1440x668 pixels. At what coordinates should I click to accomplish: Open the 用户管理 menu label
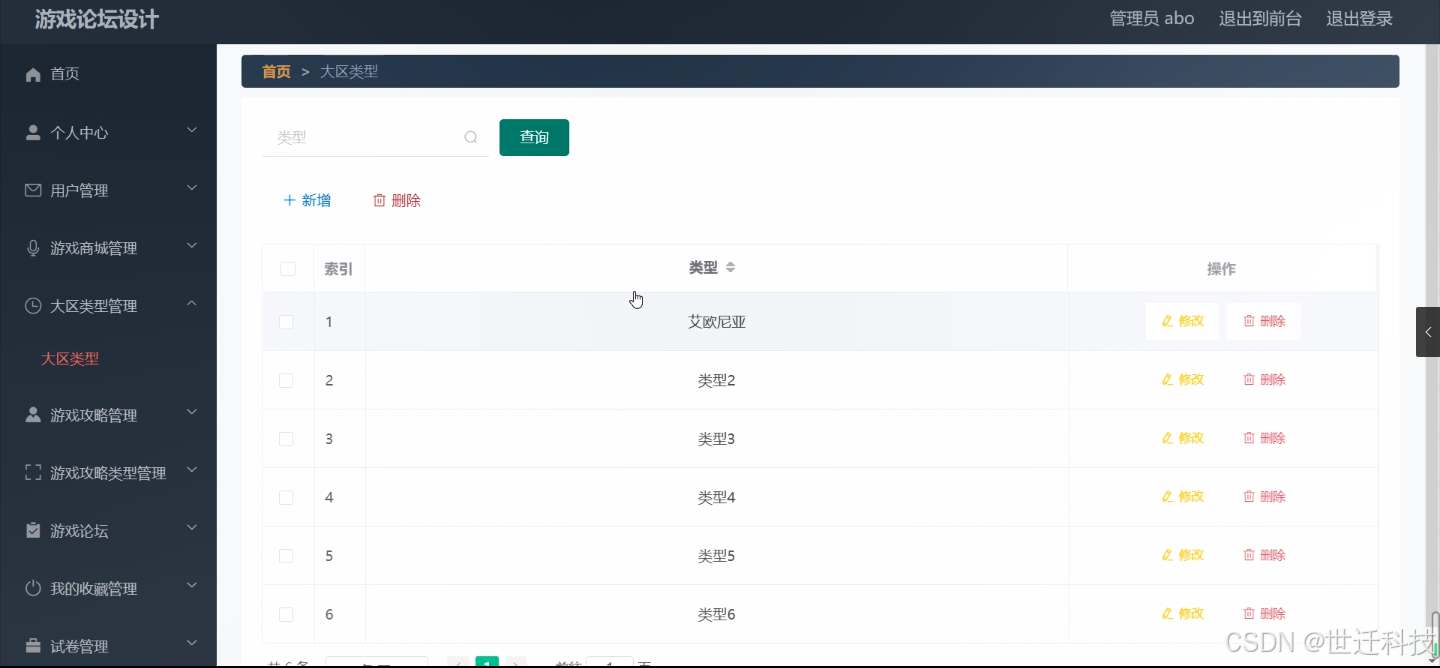click(x=80, y=191)
